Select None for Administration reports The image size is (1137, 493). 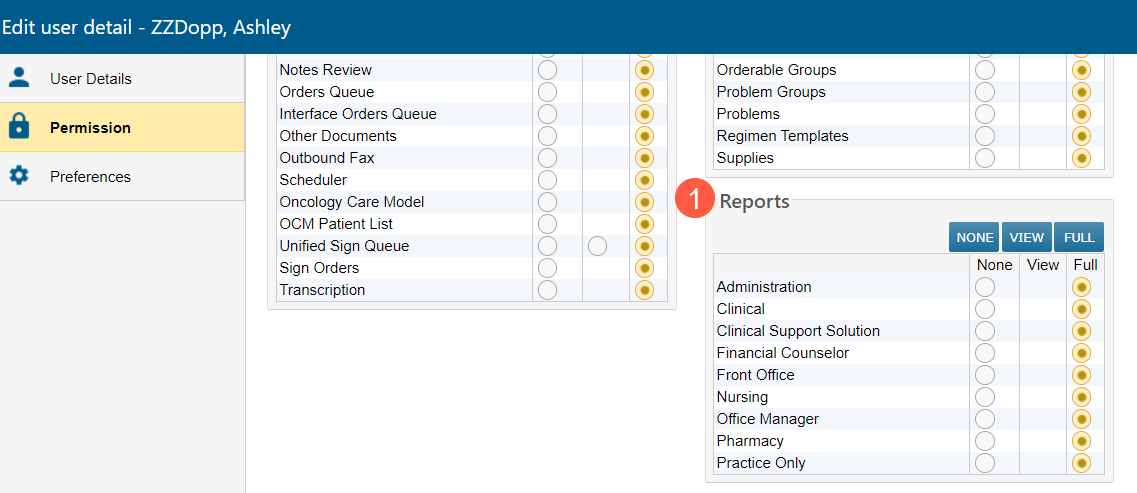(985, 287)
